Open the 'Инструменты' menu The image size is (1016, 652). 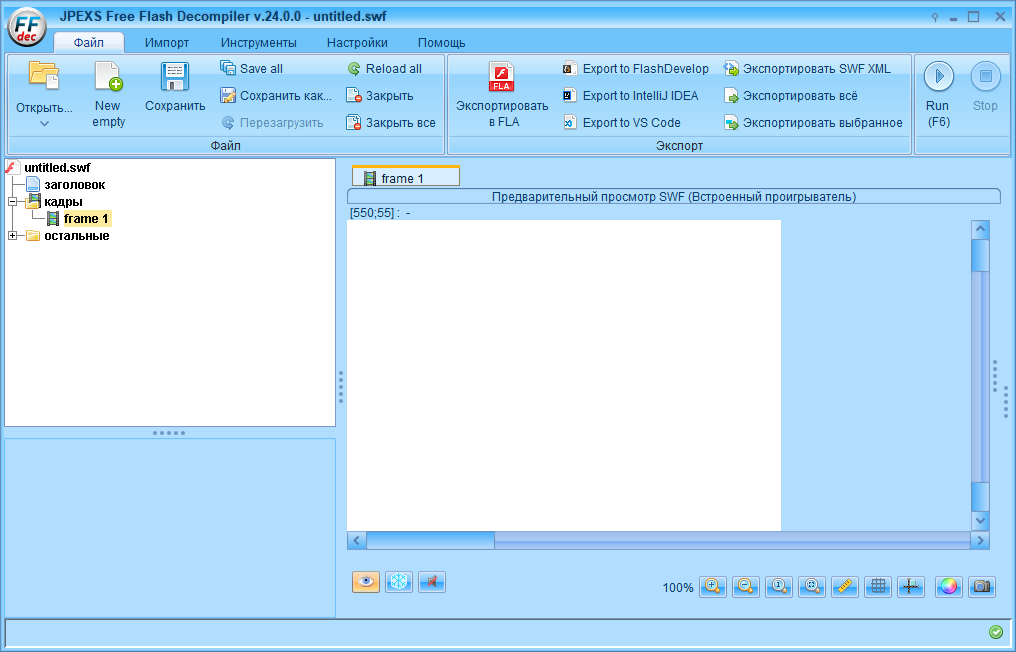(x=261, y=42)
